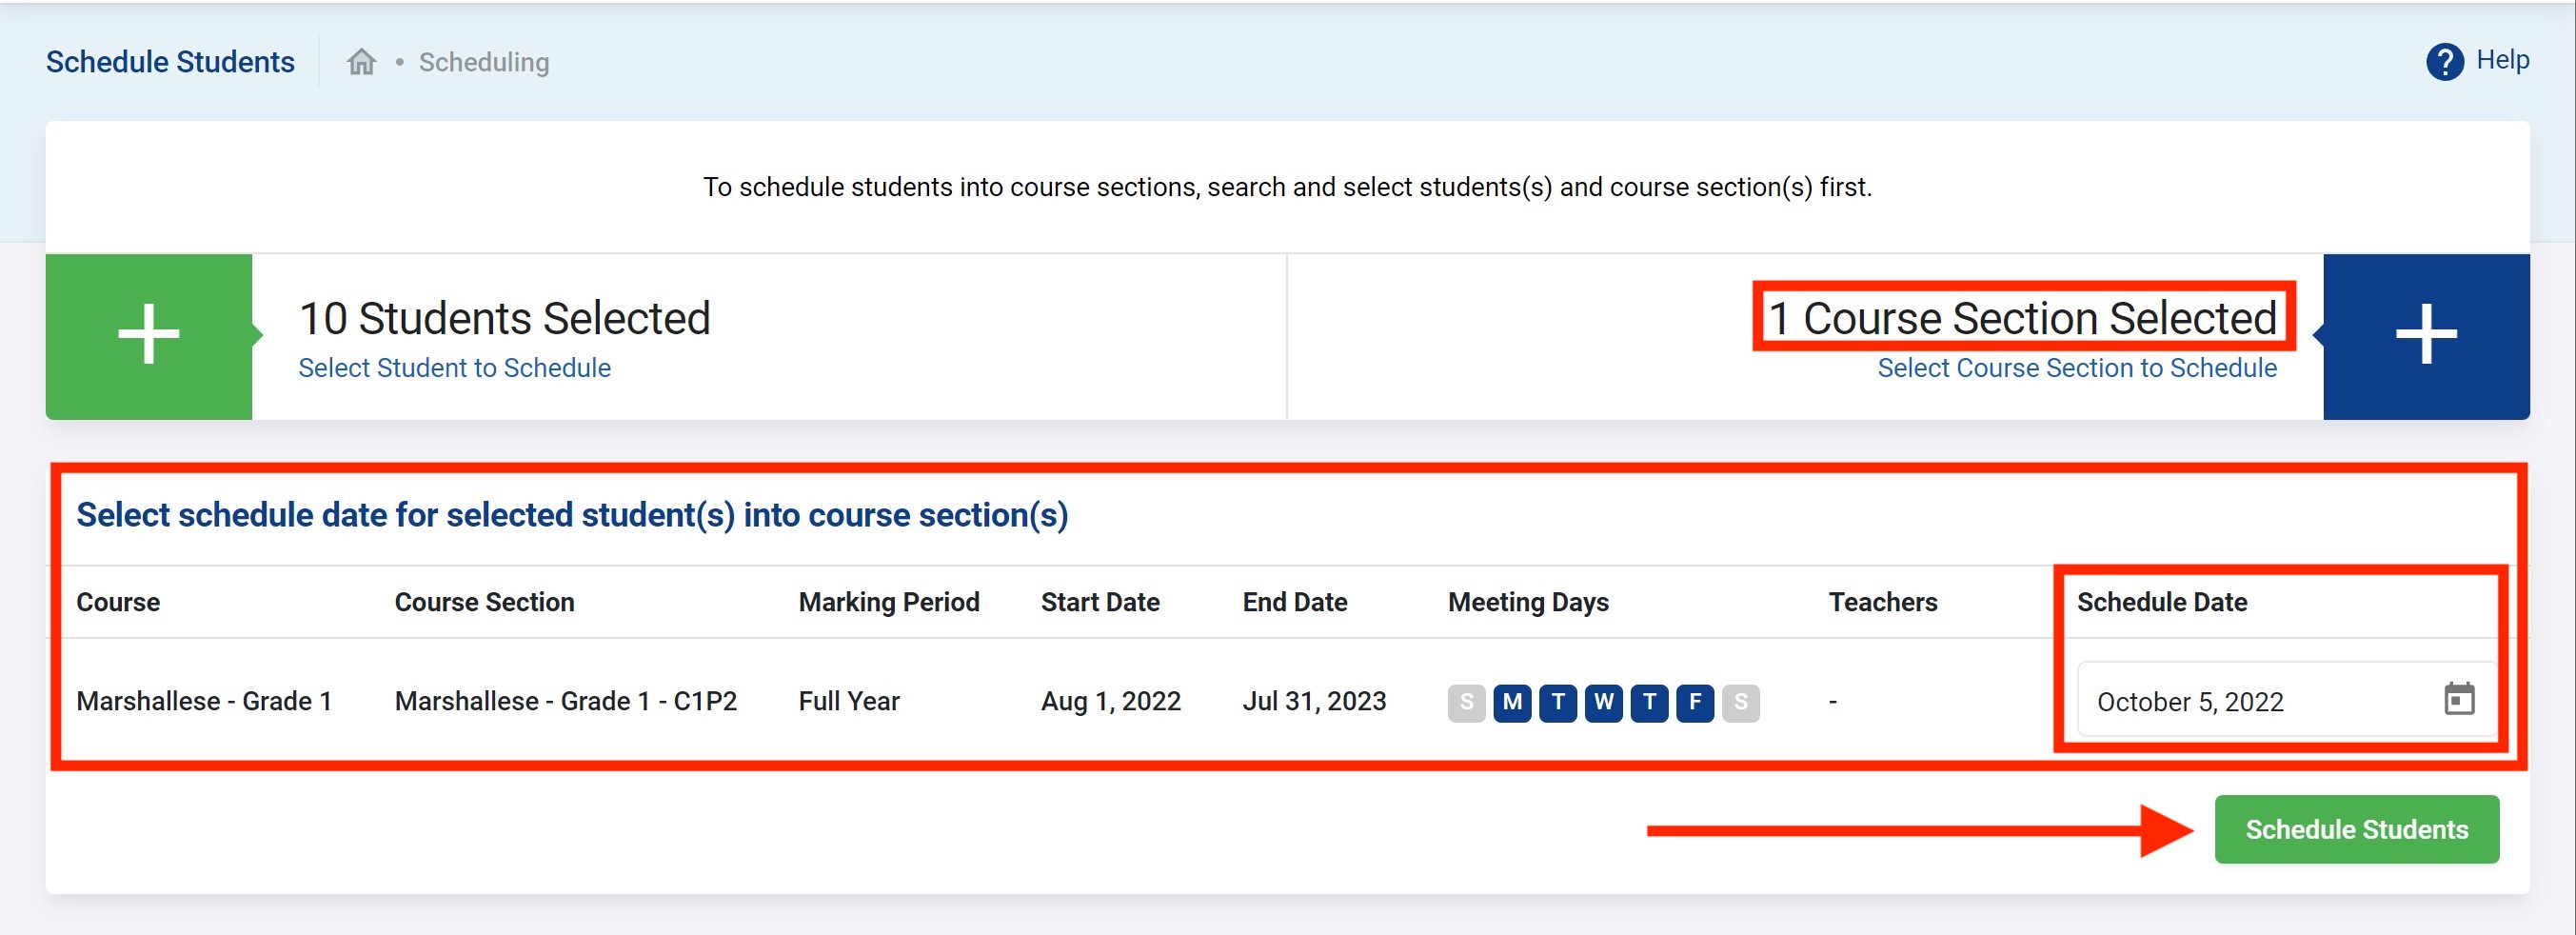Viewport: 2576px width, 935px height.
Task: Click the greyed-out Saturday badge
Action: click(x=1741, y=702)
